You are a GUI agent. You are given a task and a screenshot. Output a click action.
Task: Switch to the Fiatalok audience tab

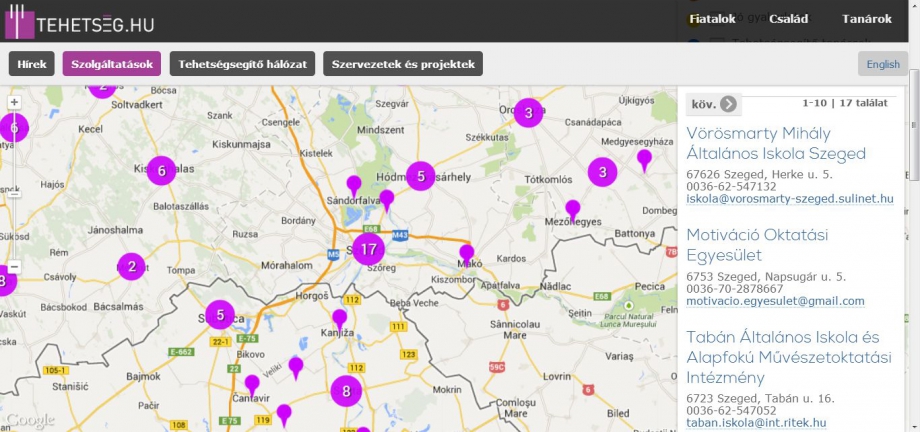point(712,19)
